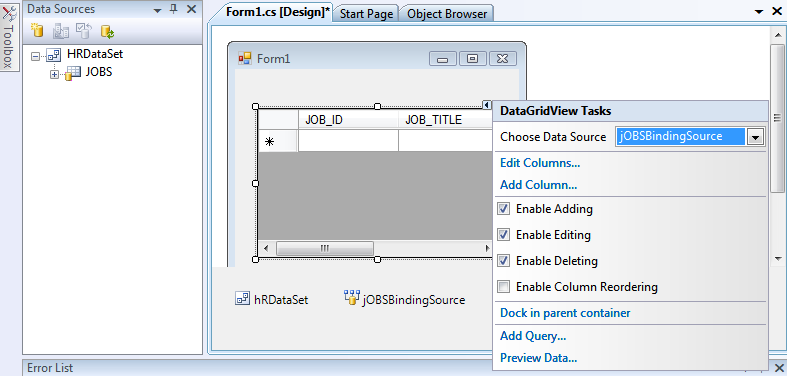Click Refresh data sources icon

[107, 31]
